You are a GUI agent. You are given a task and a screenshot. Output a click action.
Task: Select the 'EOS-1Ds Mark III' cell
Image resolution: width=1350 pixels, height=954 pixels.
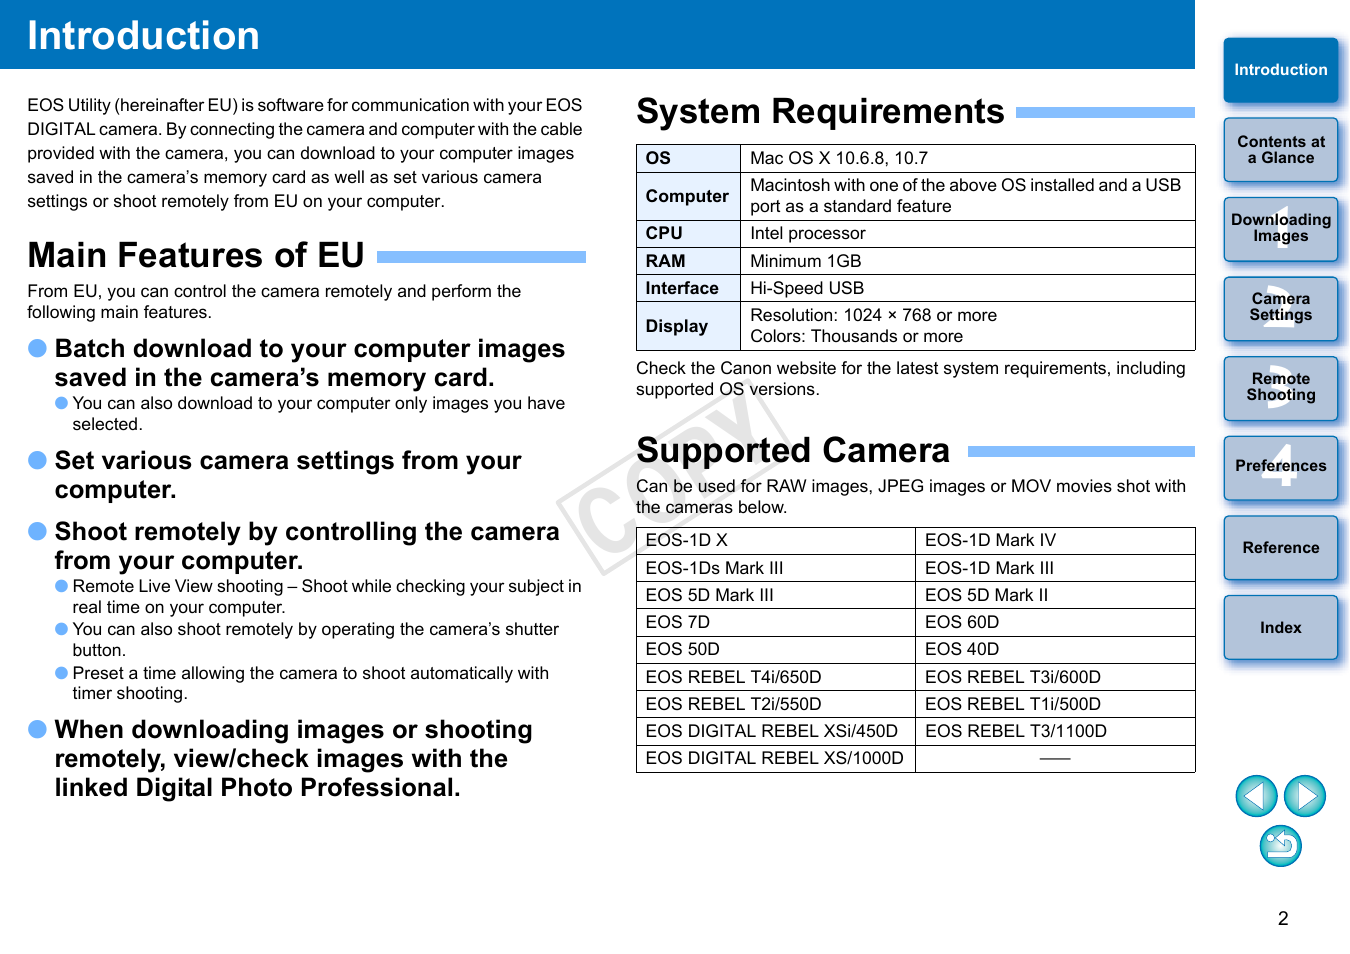pos(776,568)
